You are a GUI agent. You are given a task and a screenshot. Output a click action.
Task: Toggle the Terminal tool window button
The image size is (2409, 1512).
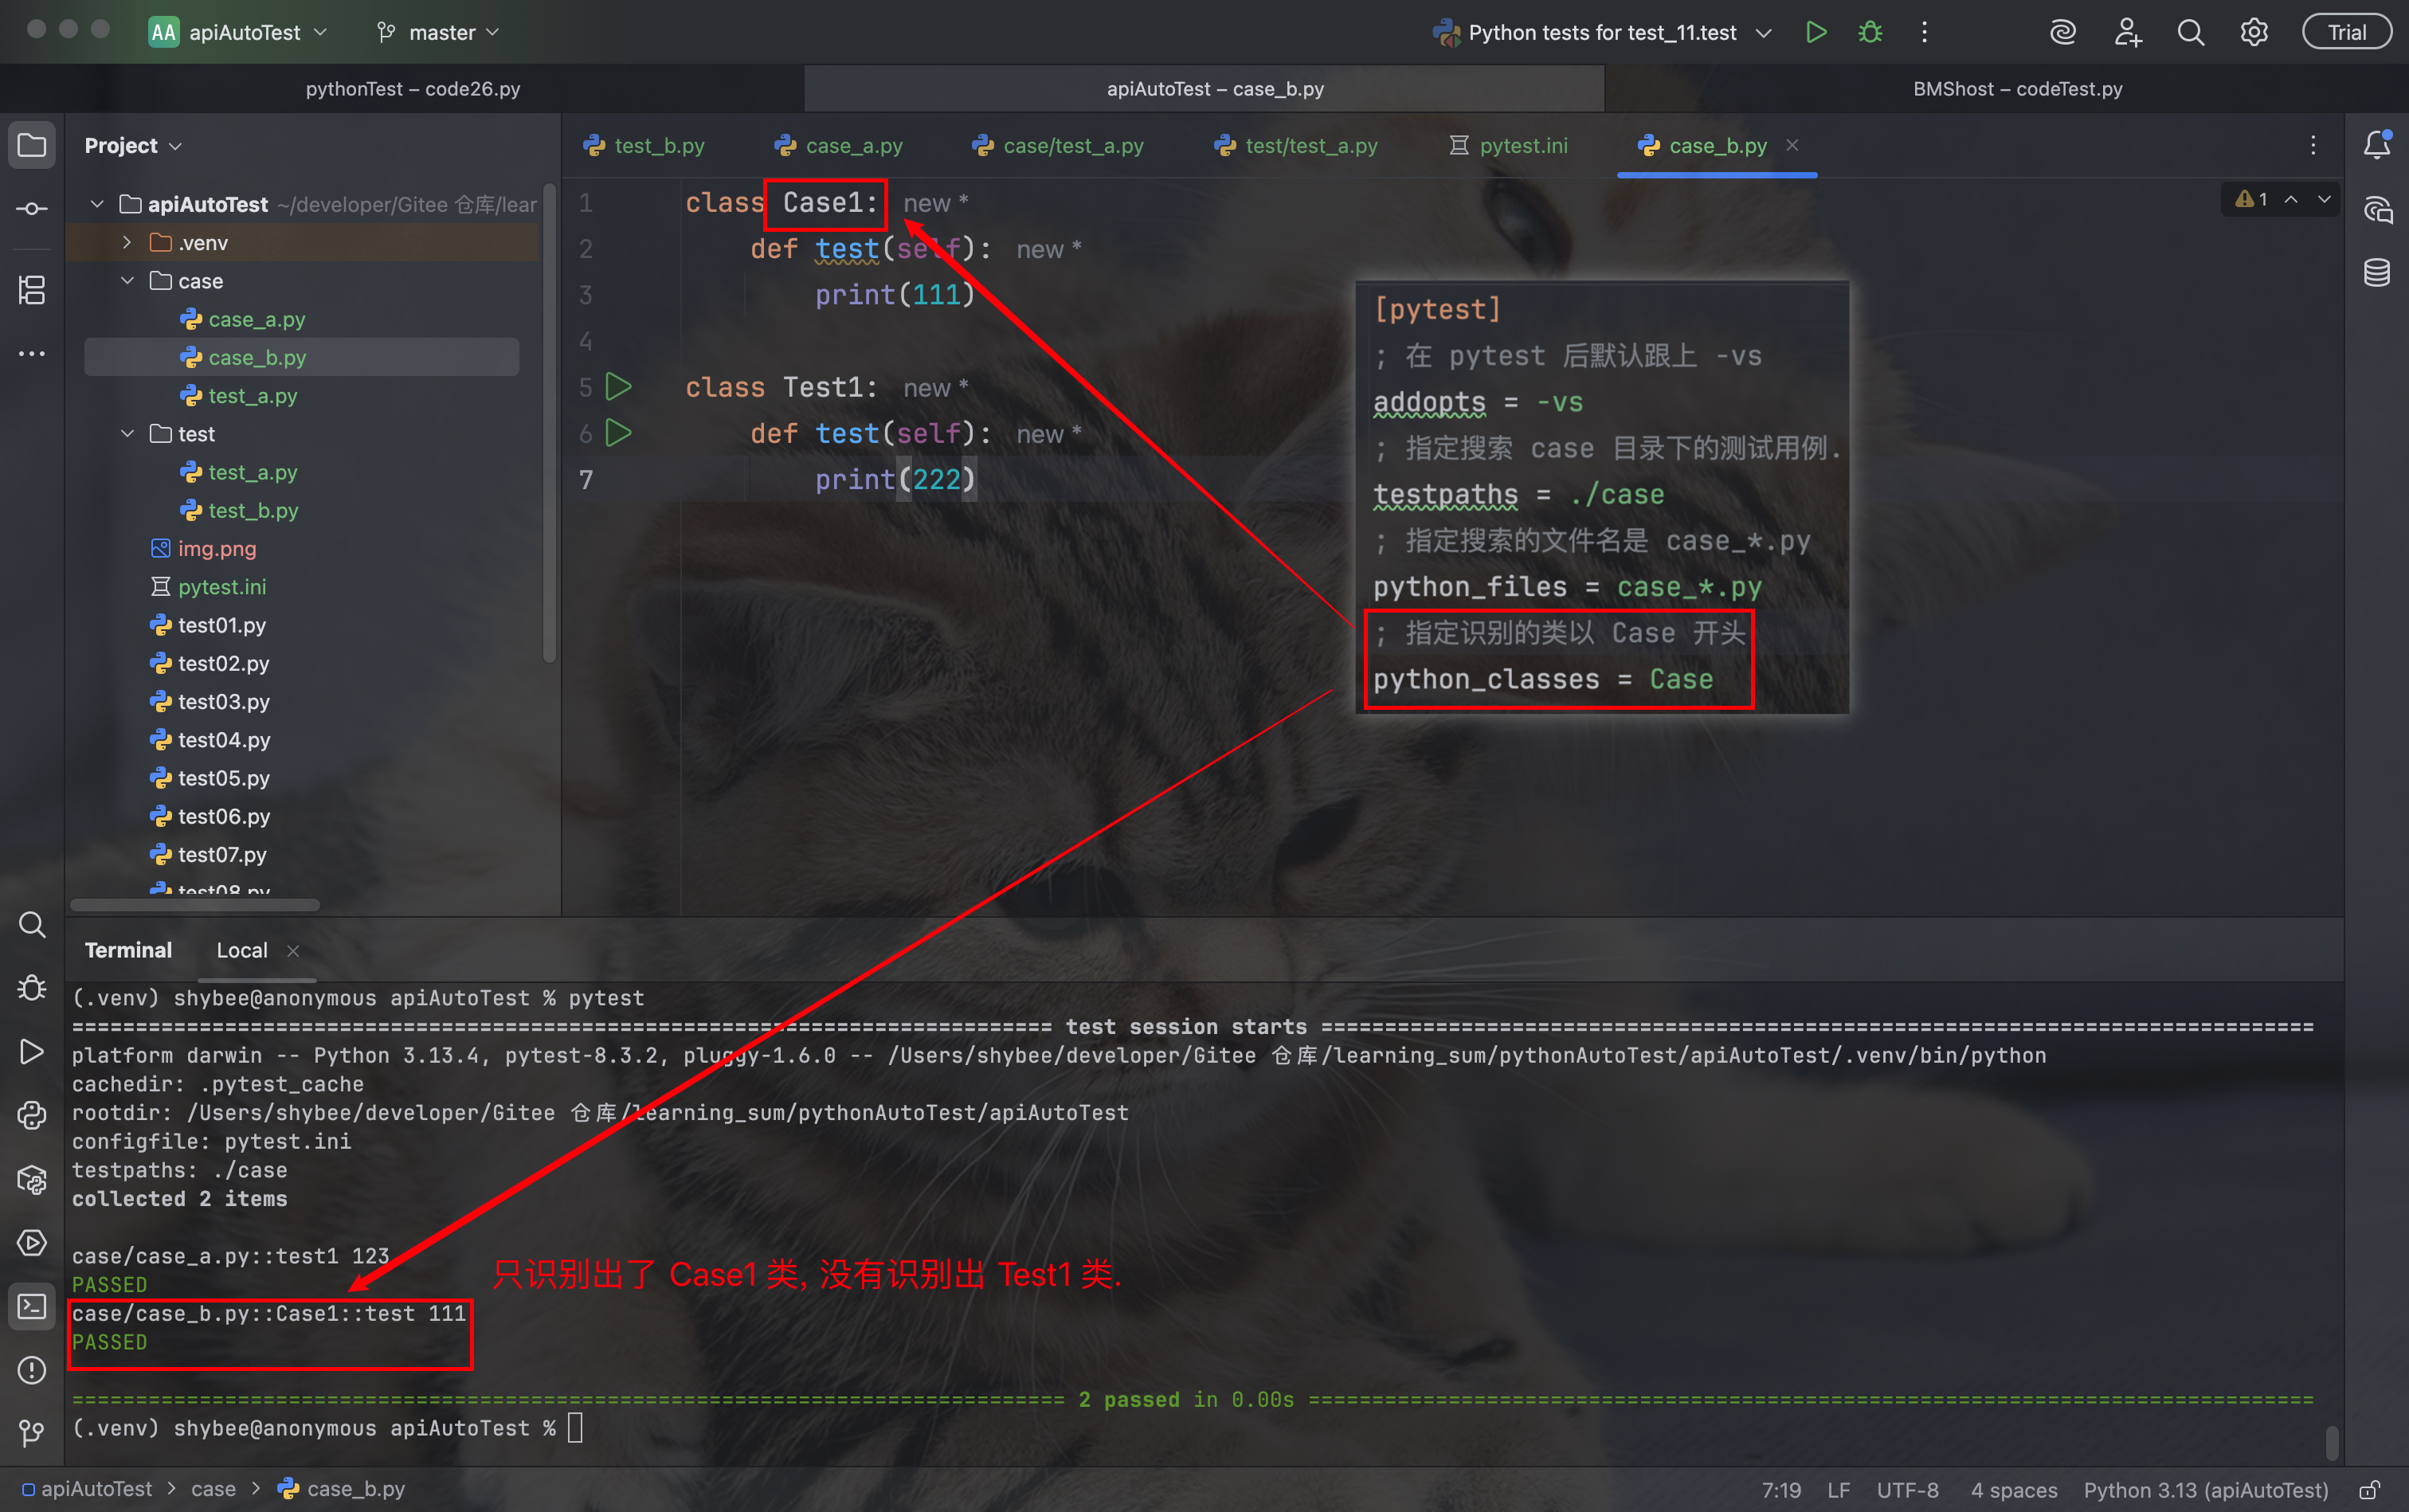click(x=32, y=1306)
